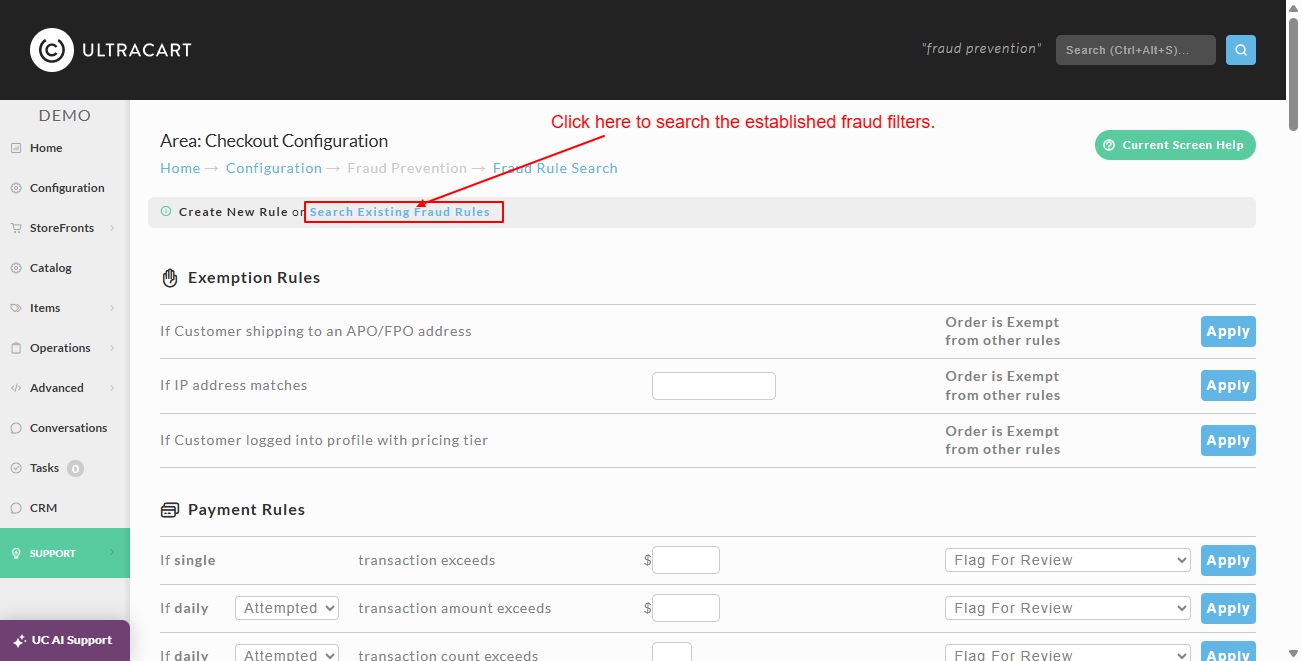Click the UltraCart logo icon
The width and height of the screenshot is (1301, 661).
(52, 50)
